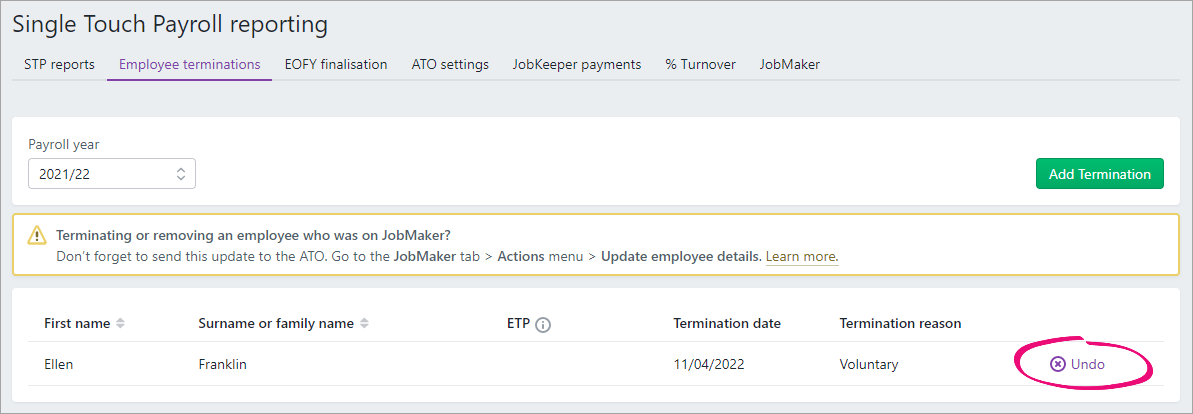The image size is (1193, 414).
Task: Open the Payroll year dropdown
Action: click(112, 174)
